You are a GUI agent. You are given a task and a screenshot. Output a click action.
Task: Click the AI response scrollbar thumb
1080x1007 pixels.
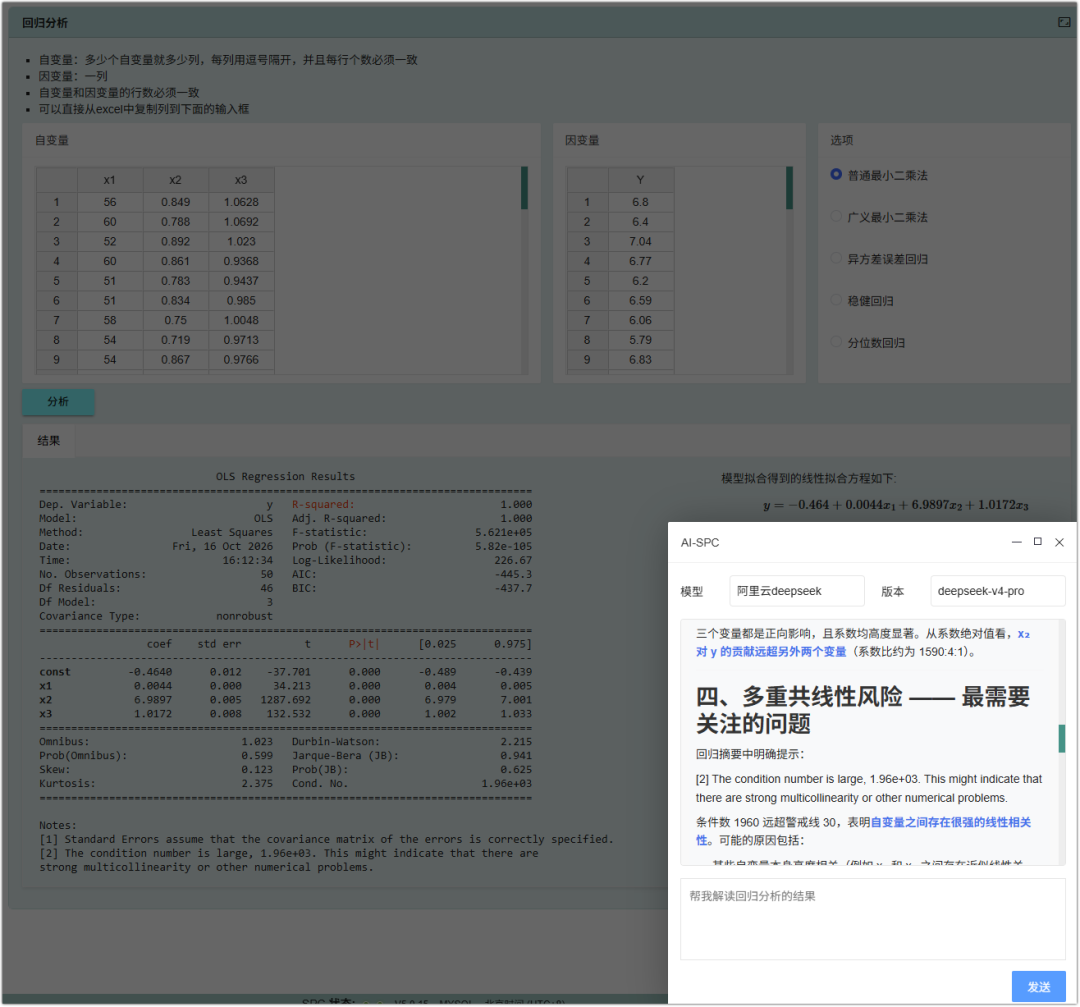(1061, 738)
